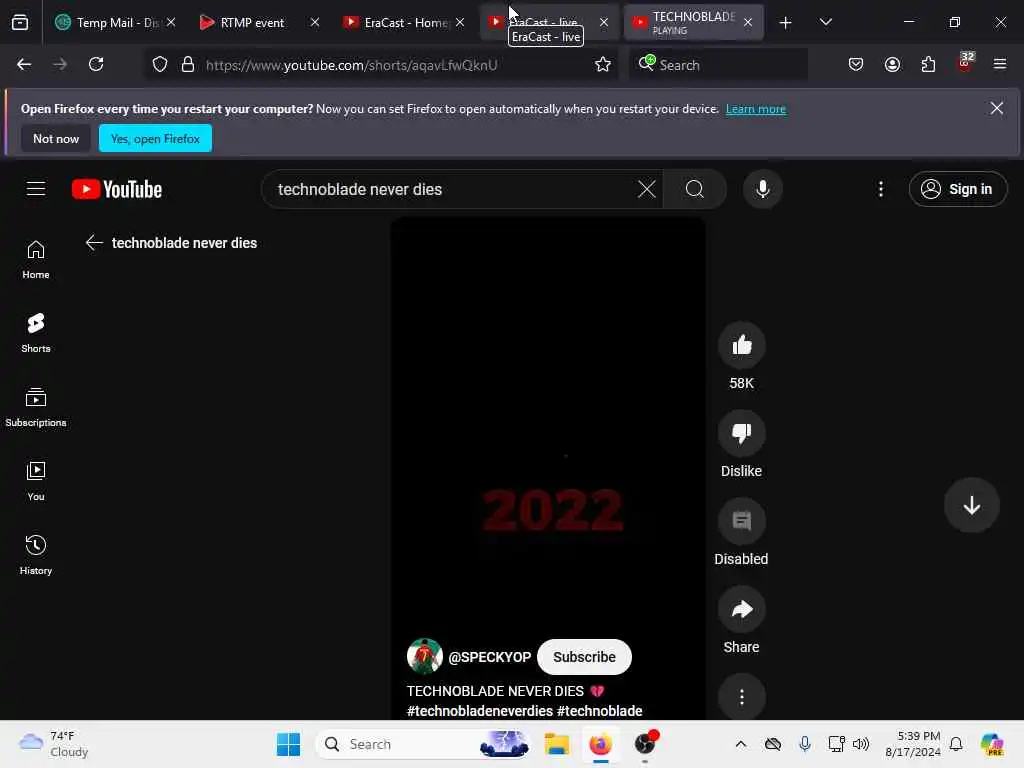1024x768 pixels.
Task: View site security lock information
Action: click(188, 65)
